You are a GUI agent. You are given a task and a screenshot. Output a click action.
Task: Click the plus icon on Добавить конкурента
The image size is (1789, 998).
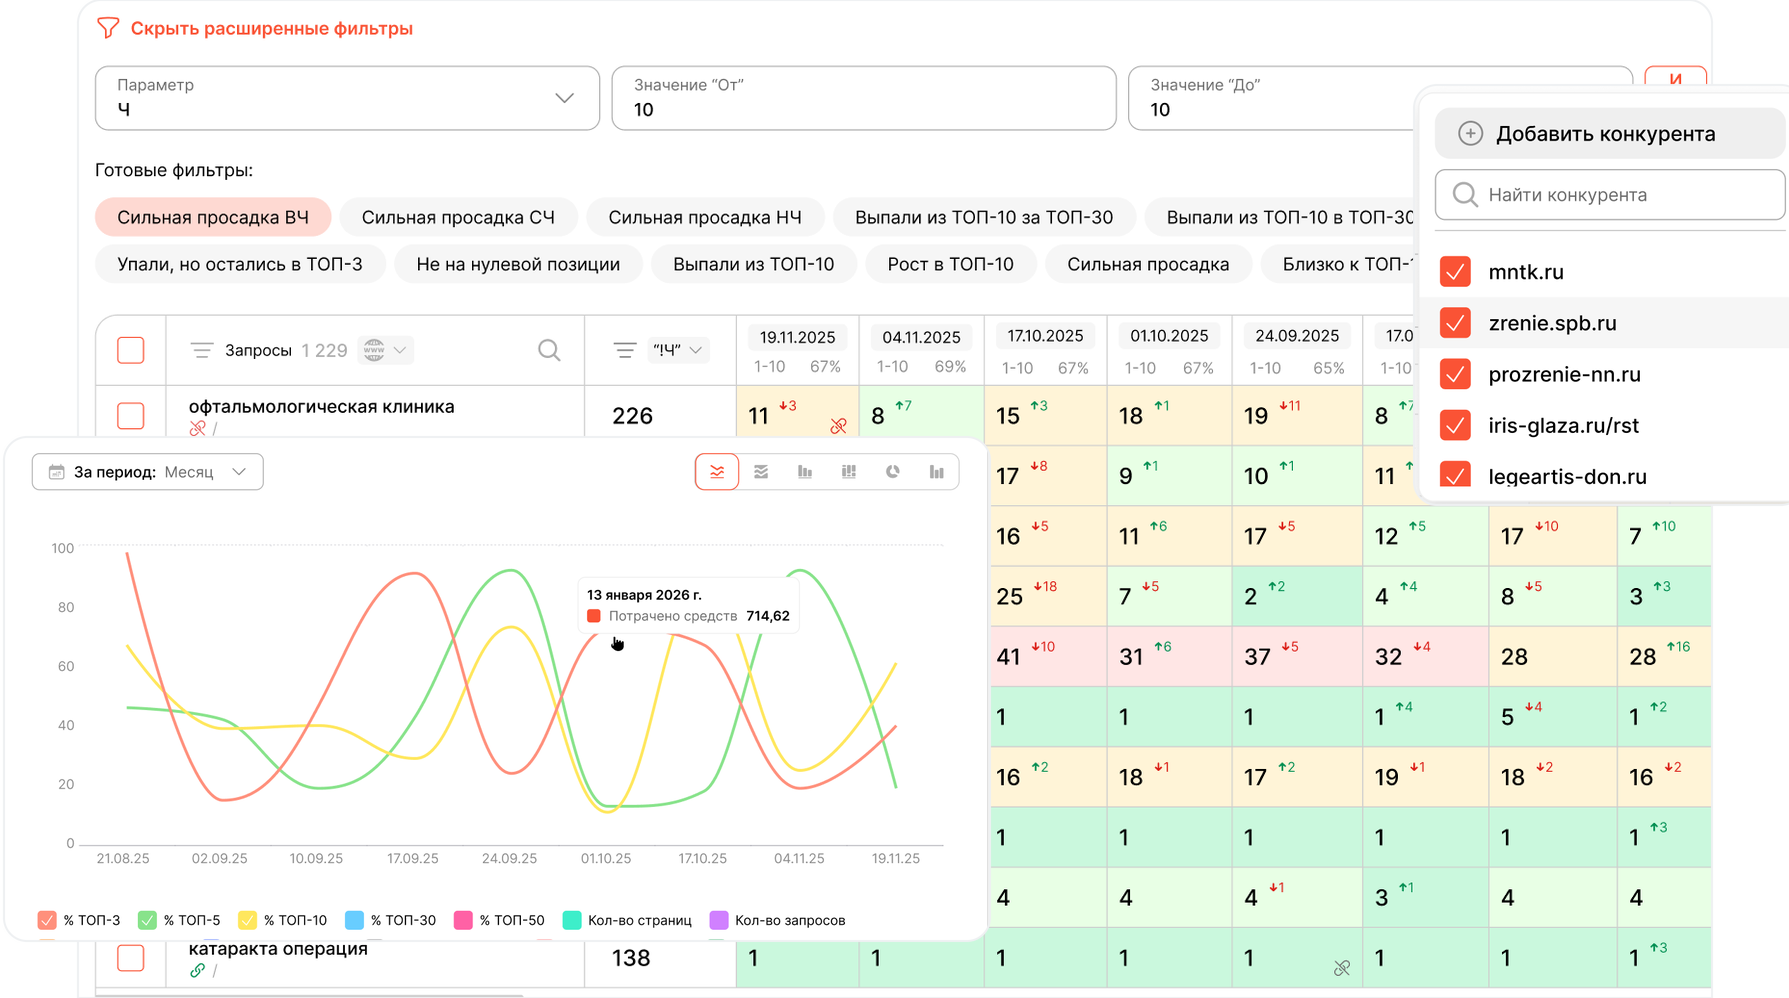pyautogui.click(x=1470, y=133)
